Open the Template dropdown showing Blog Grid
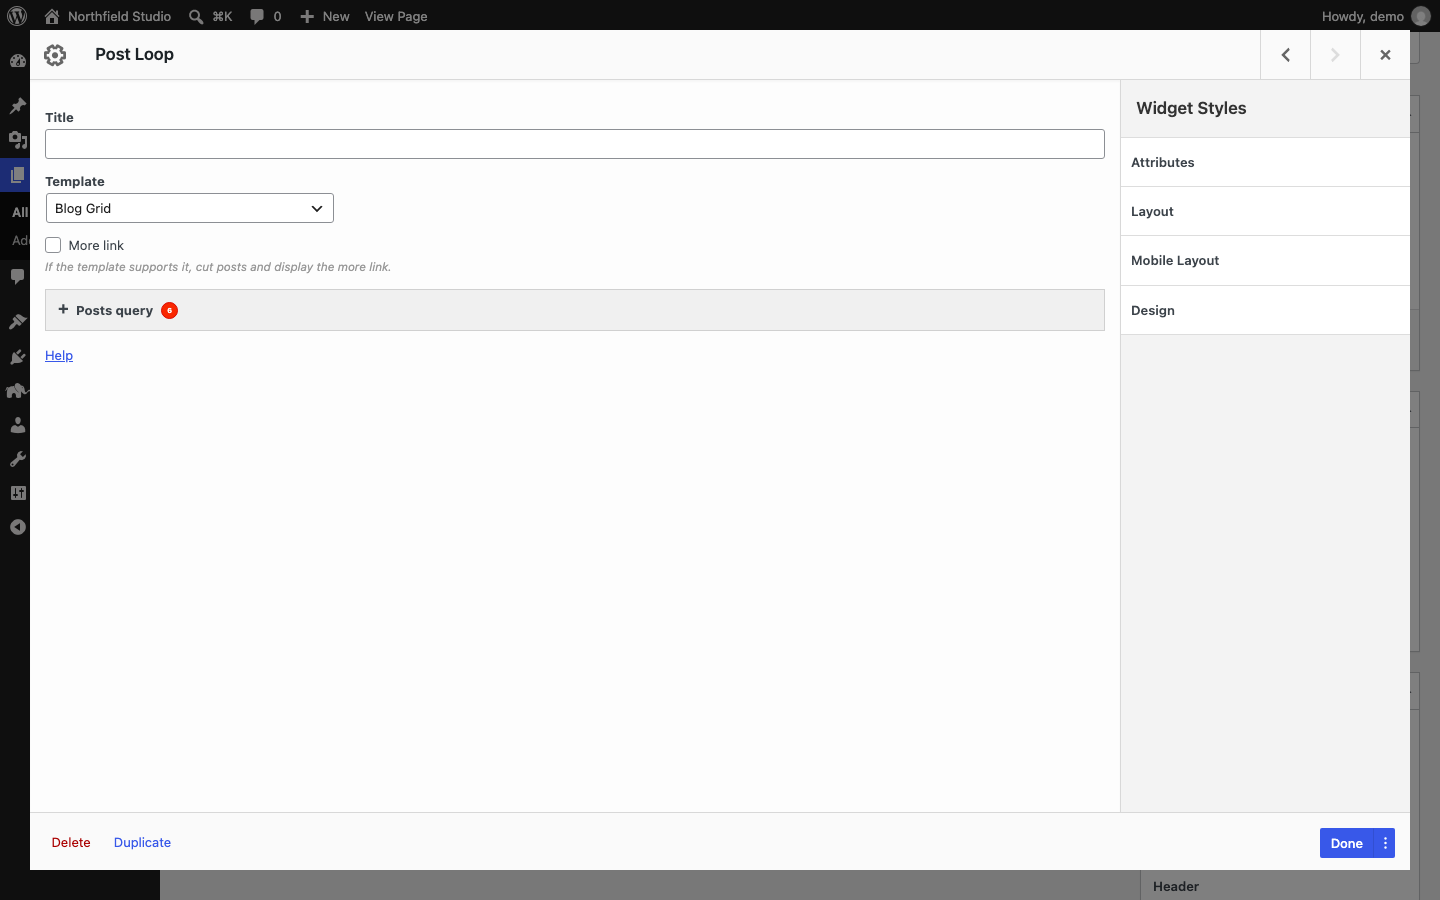Viewport: 1440px width, 900px height. pos(190,208)
